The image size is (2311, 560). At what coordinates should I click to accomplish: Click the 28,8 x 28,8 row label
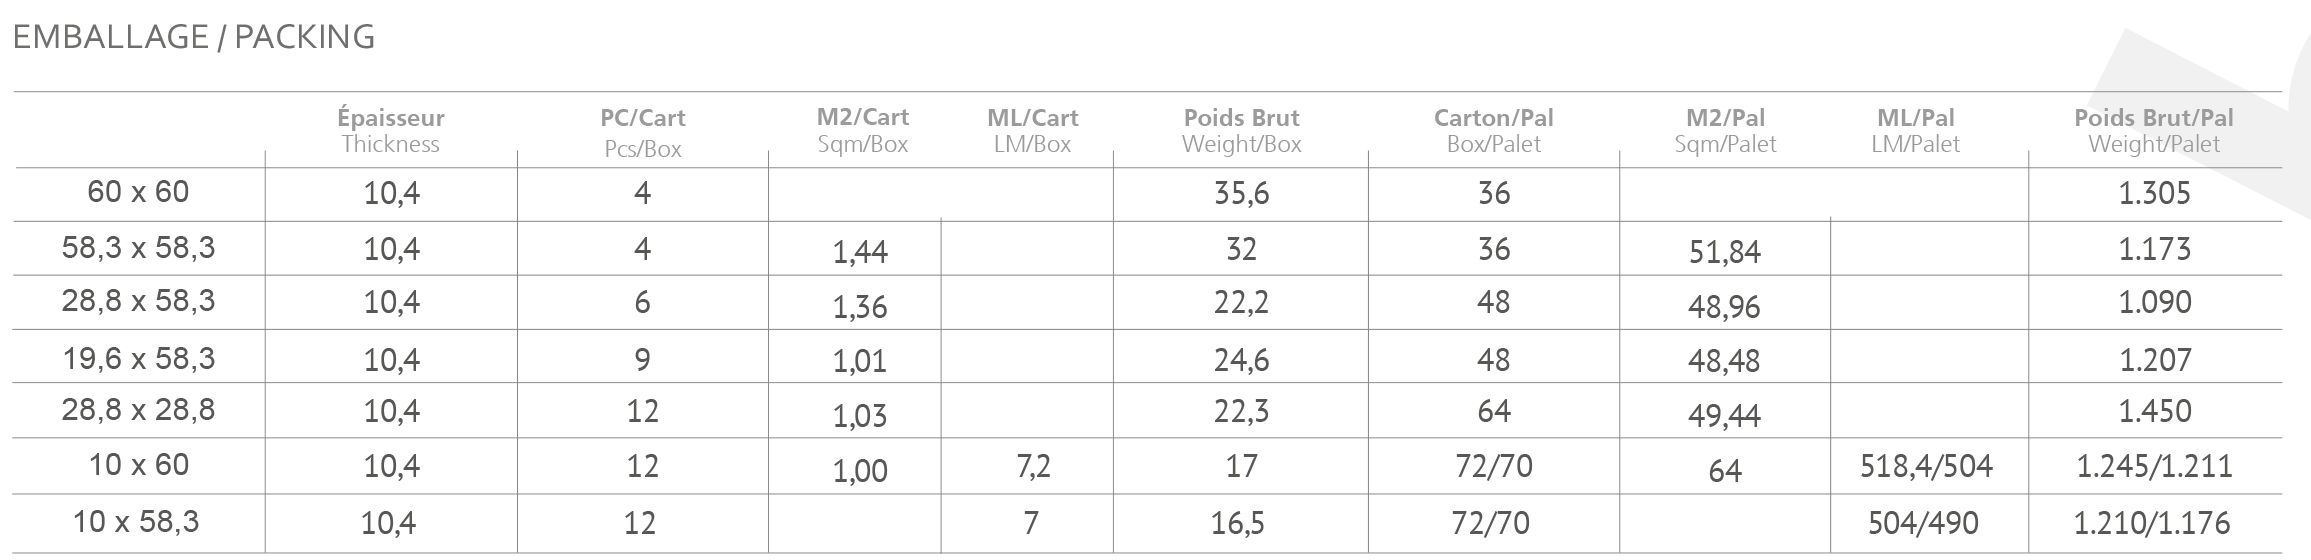138,410
